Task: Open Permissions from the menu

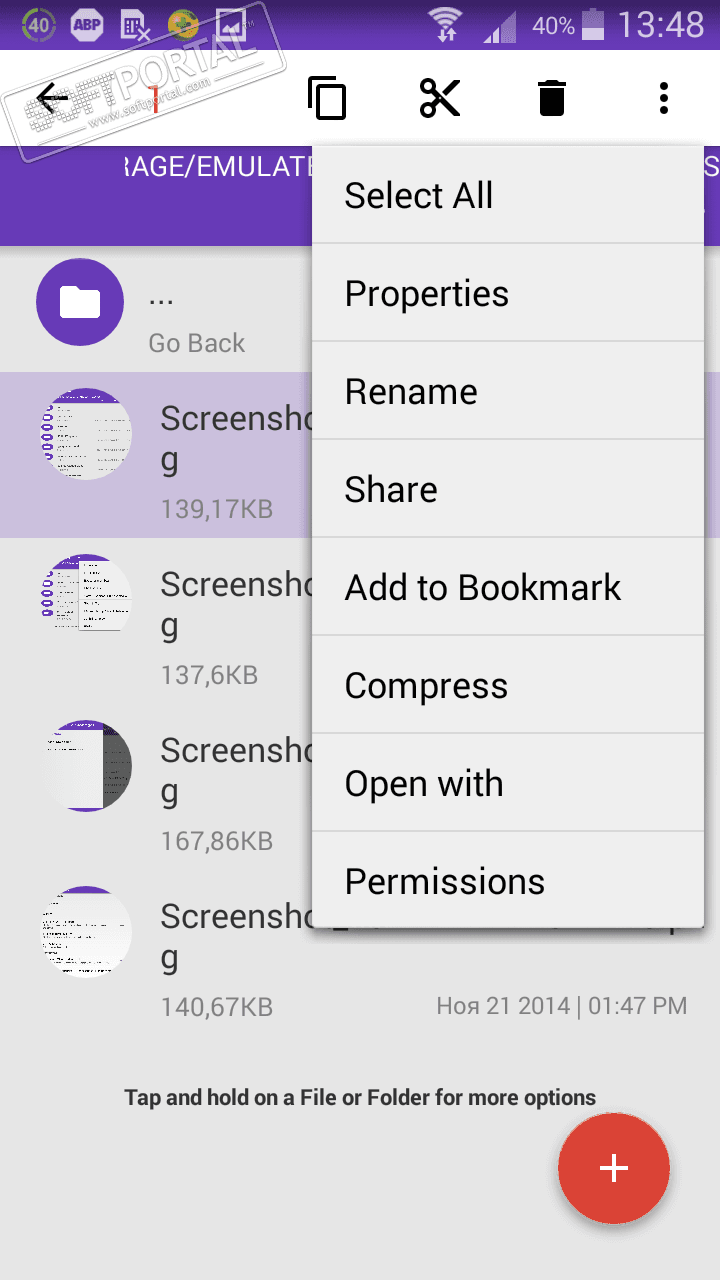Action: pos(508,882)
